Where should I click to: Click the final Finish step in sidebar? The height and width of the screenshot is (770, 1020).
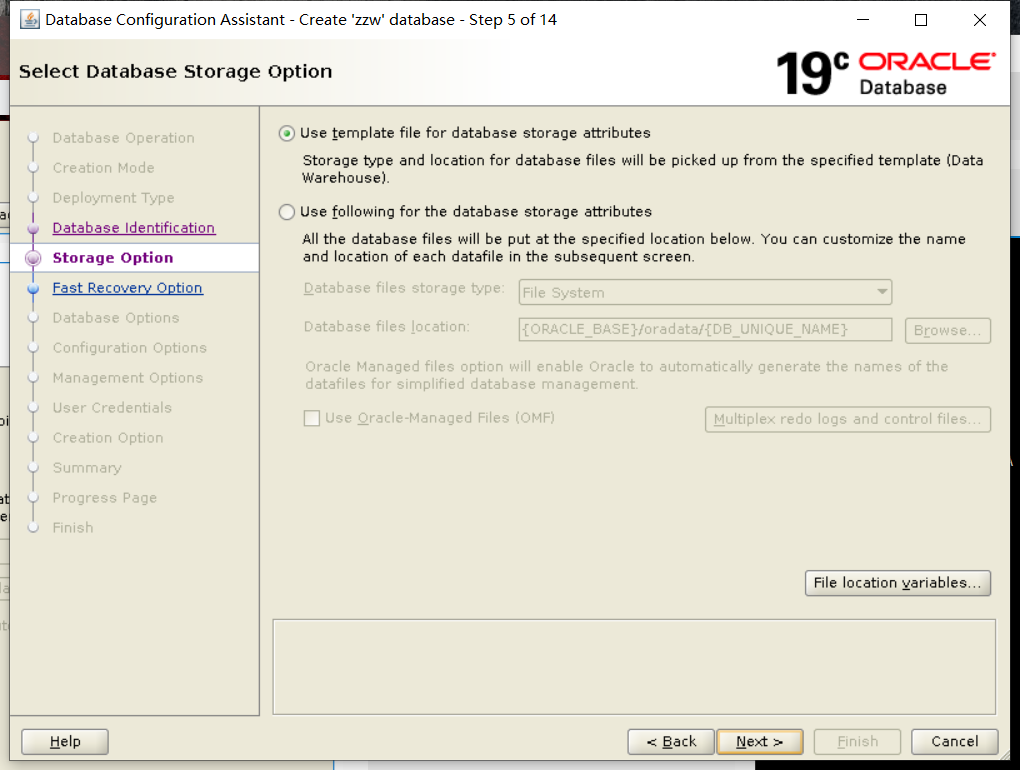click(73, 527)
